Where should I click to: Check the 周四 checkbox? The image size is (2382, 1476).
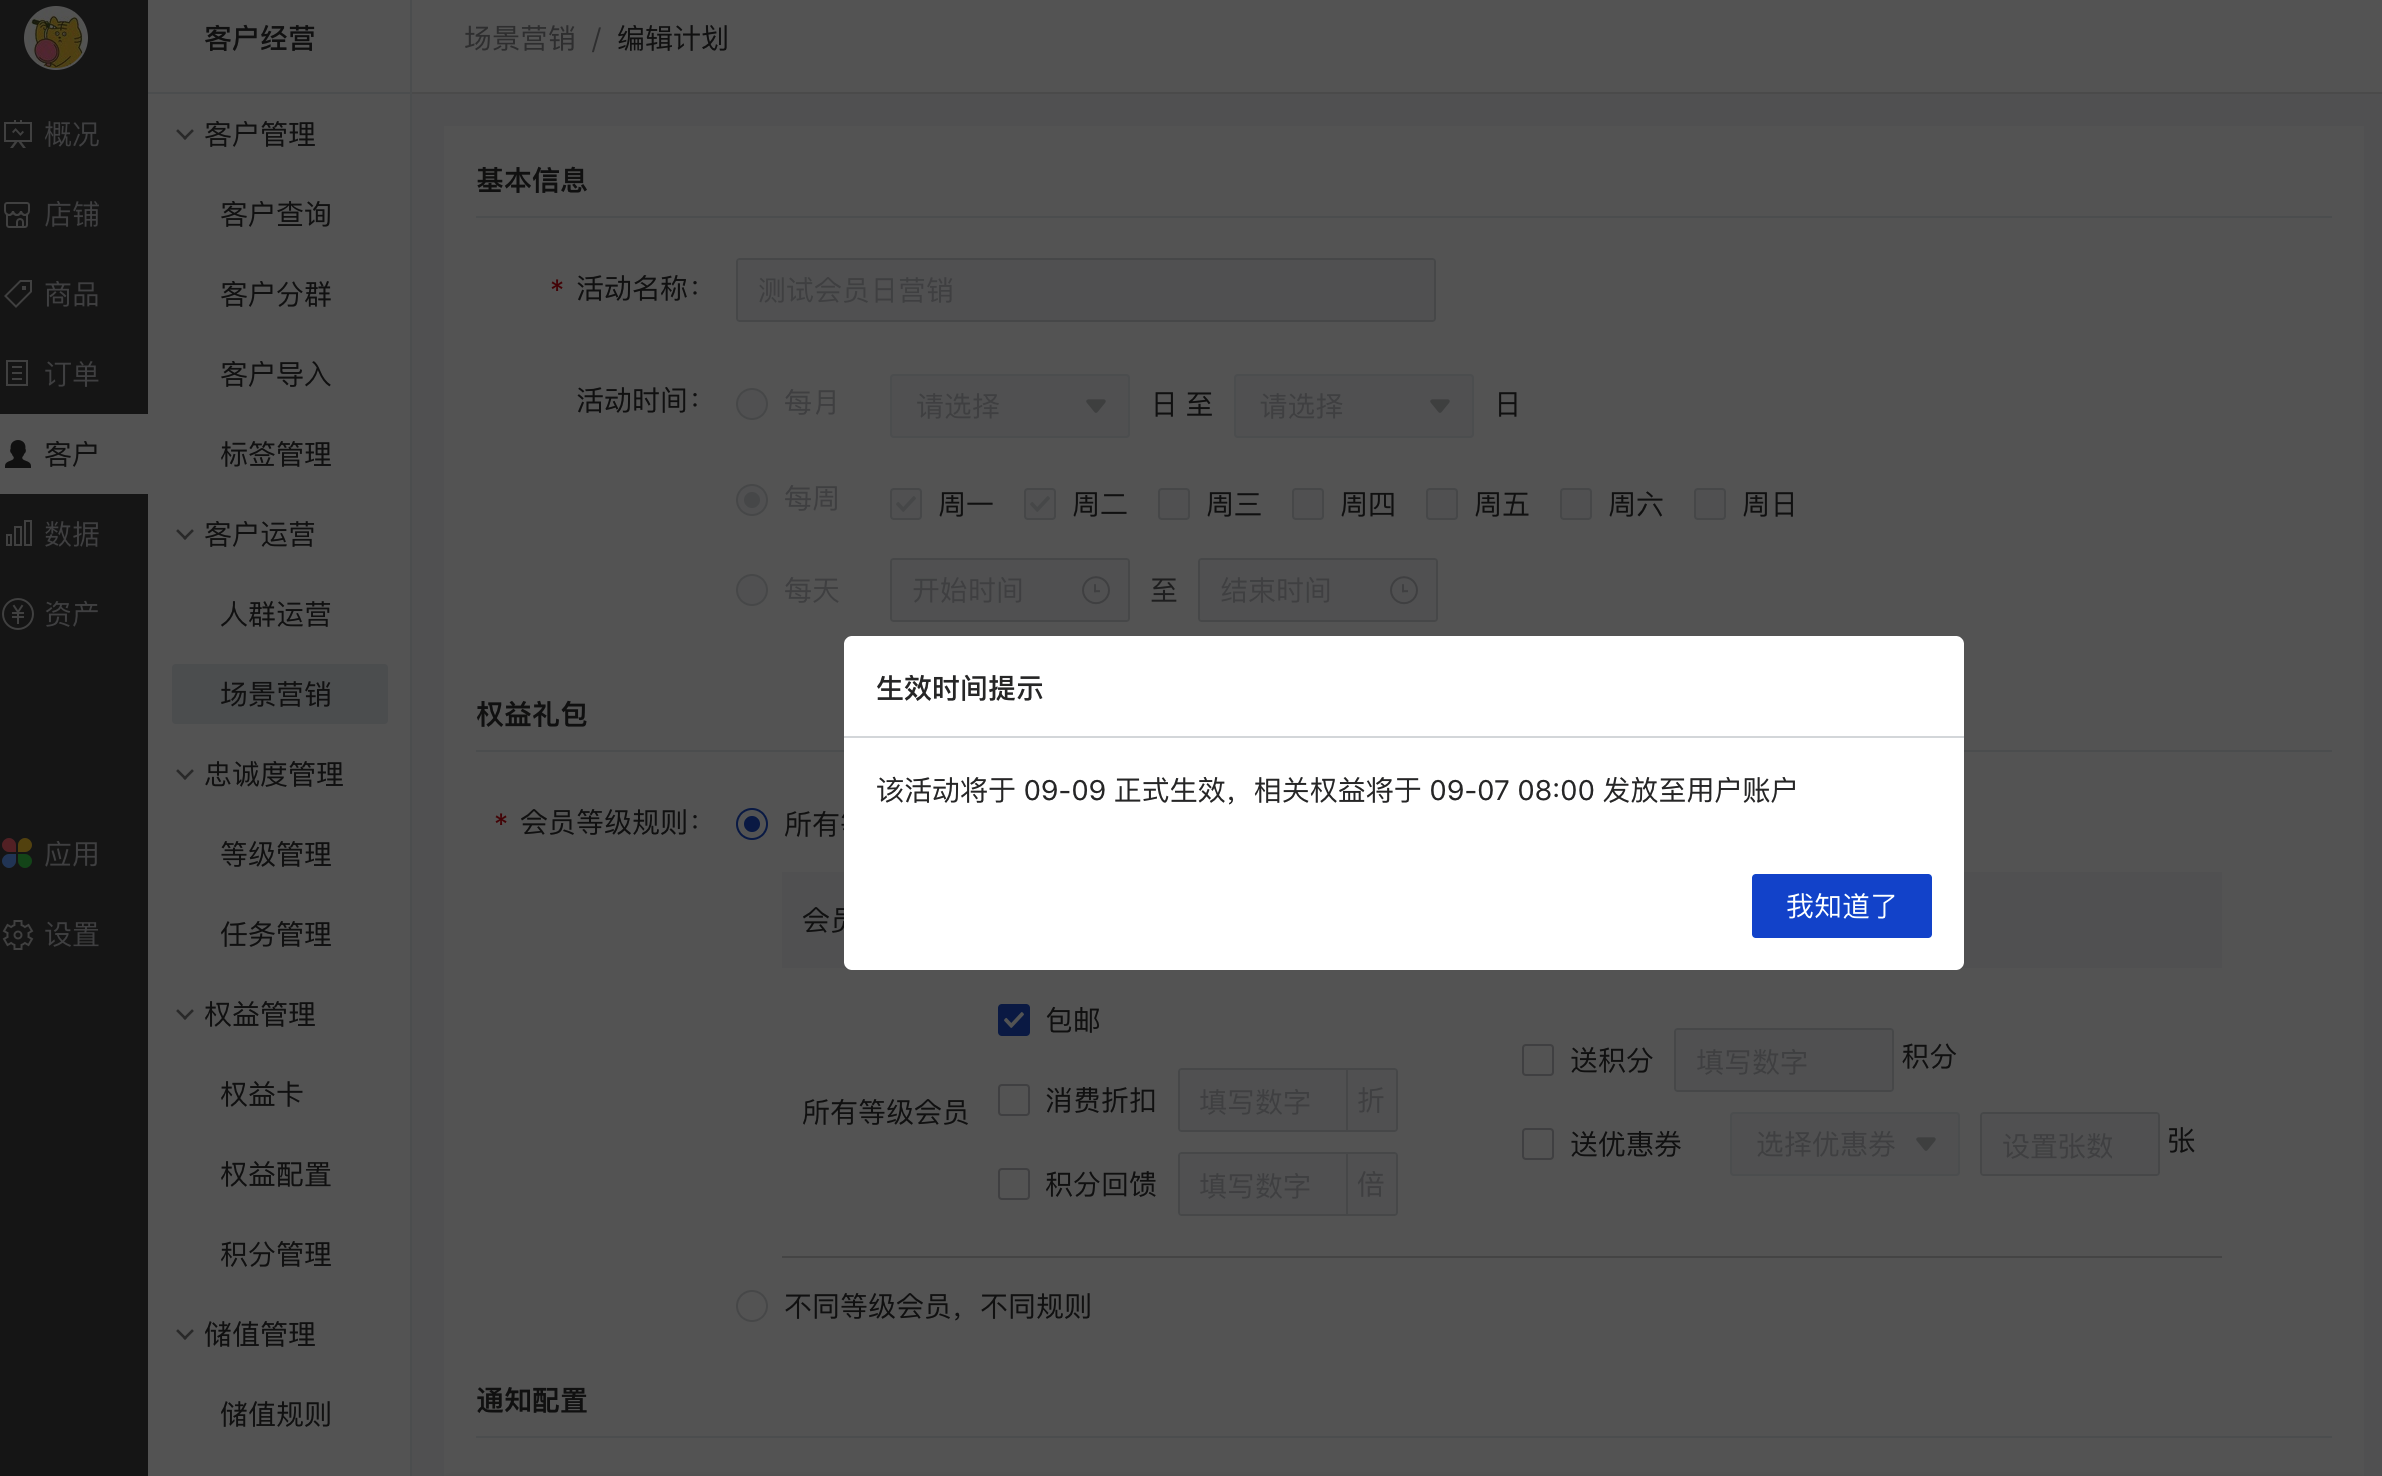1308,504
